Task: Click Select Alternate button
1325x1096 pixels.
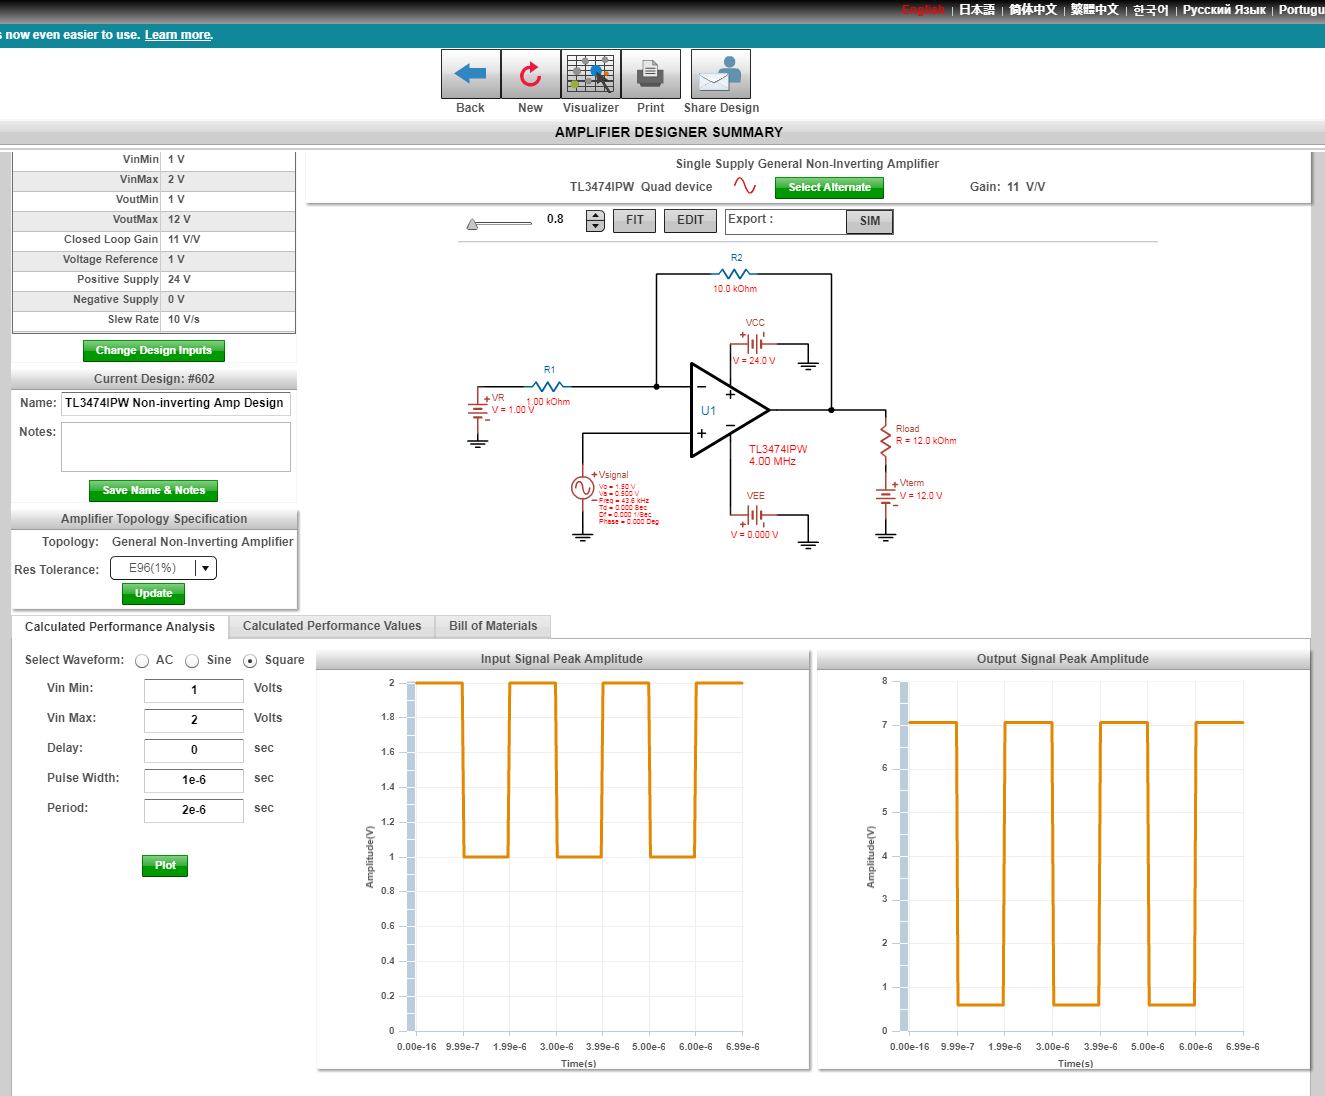Action: click(829, 188)
